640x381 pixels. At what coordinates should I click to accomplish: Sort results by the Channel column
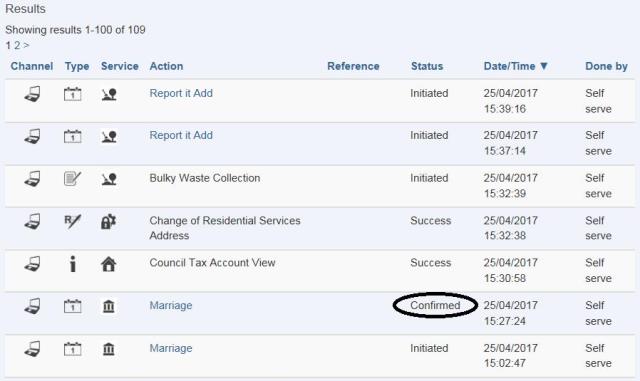(x=32, y=66)
